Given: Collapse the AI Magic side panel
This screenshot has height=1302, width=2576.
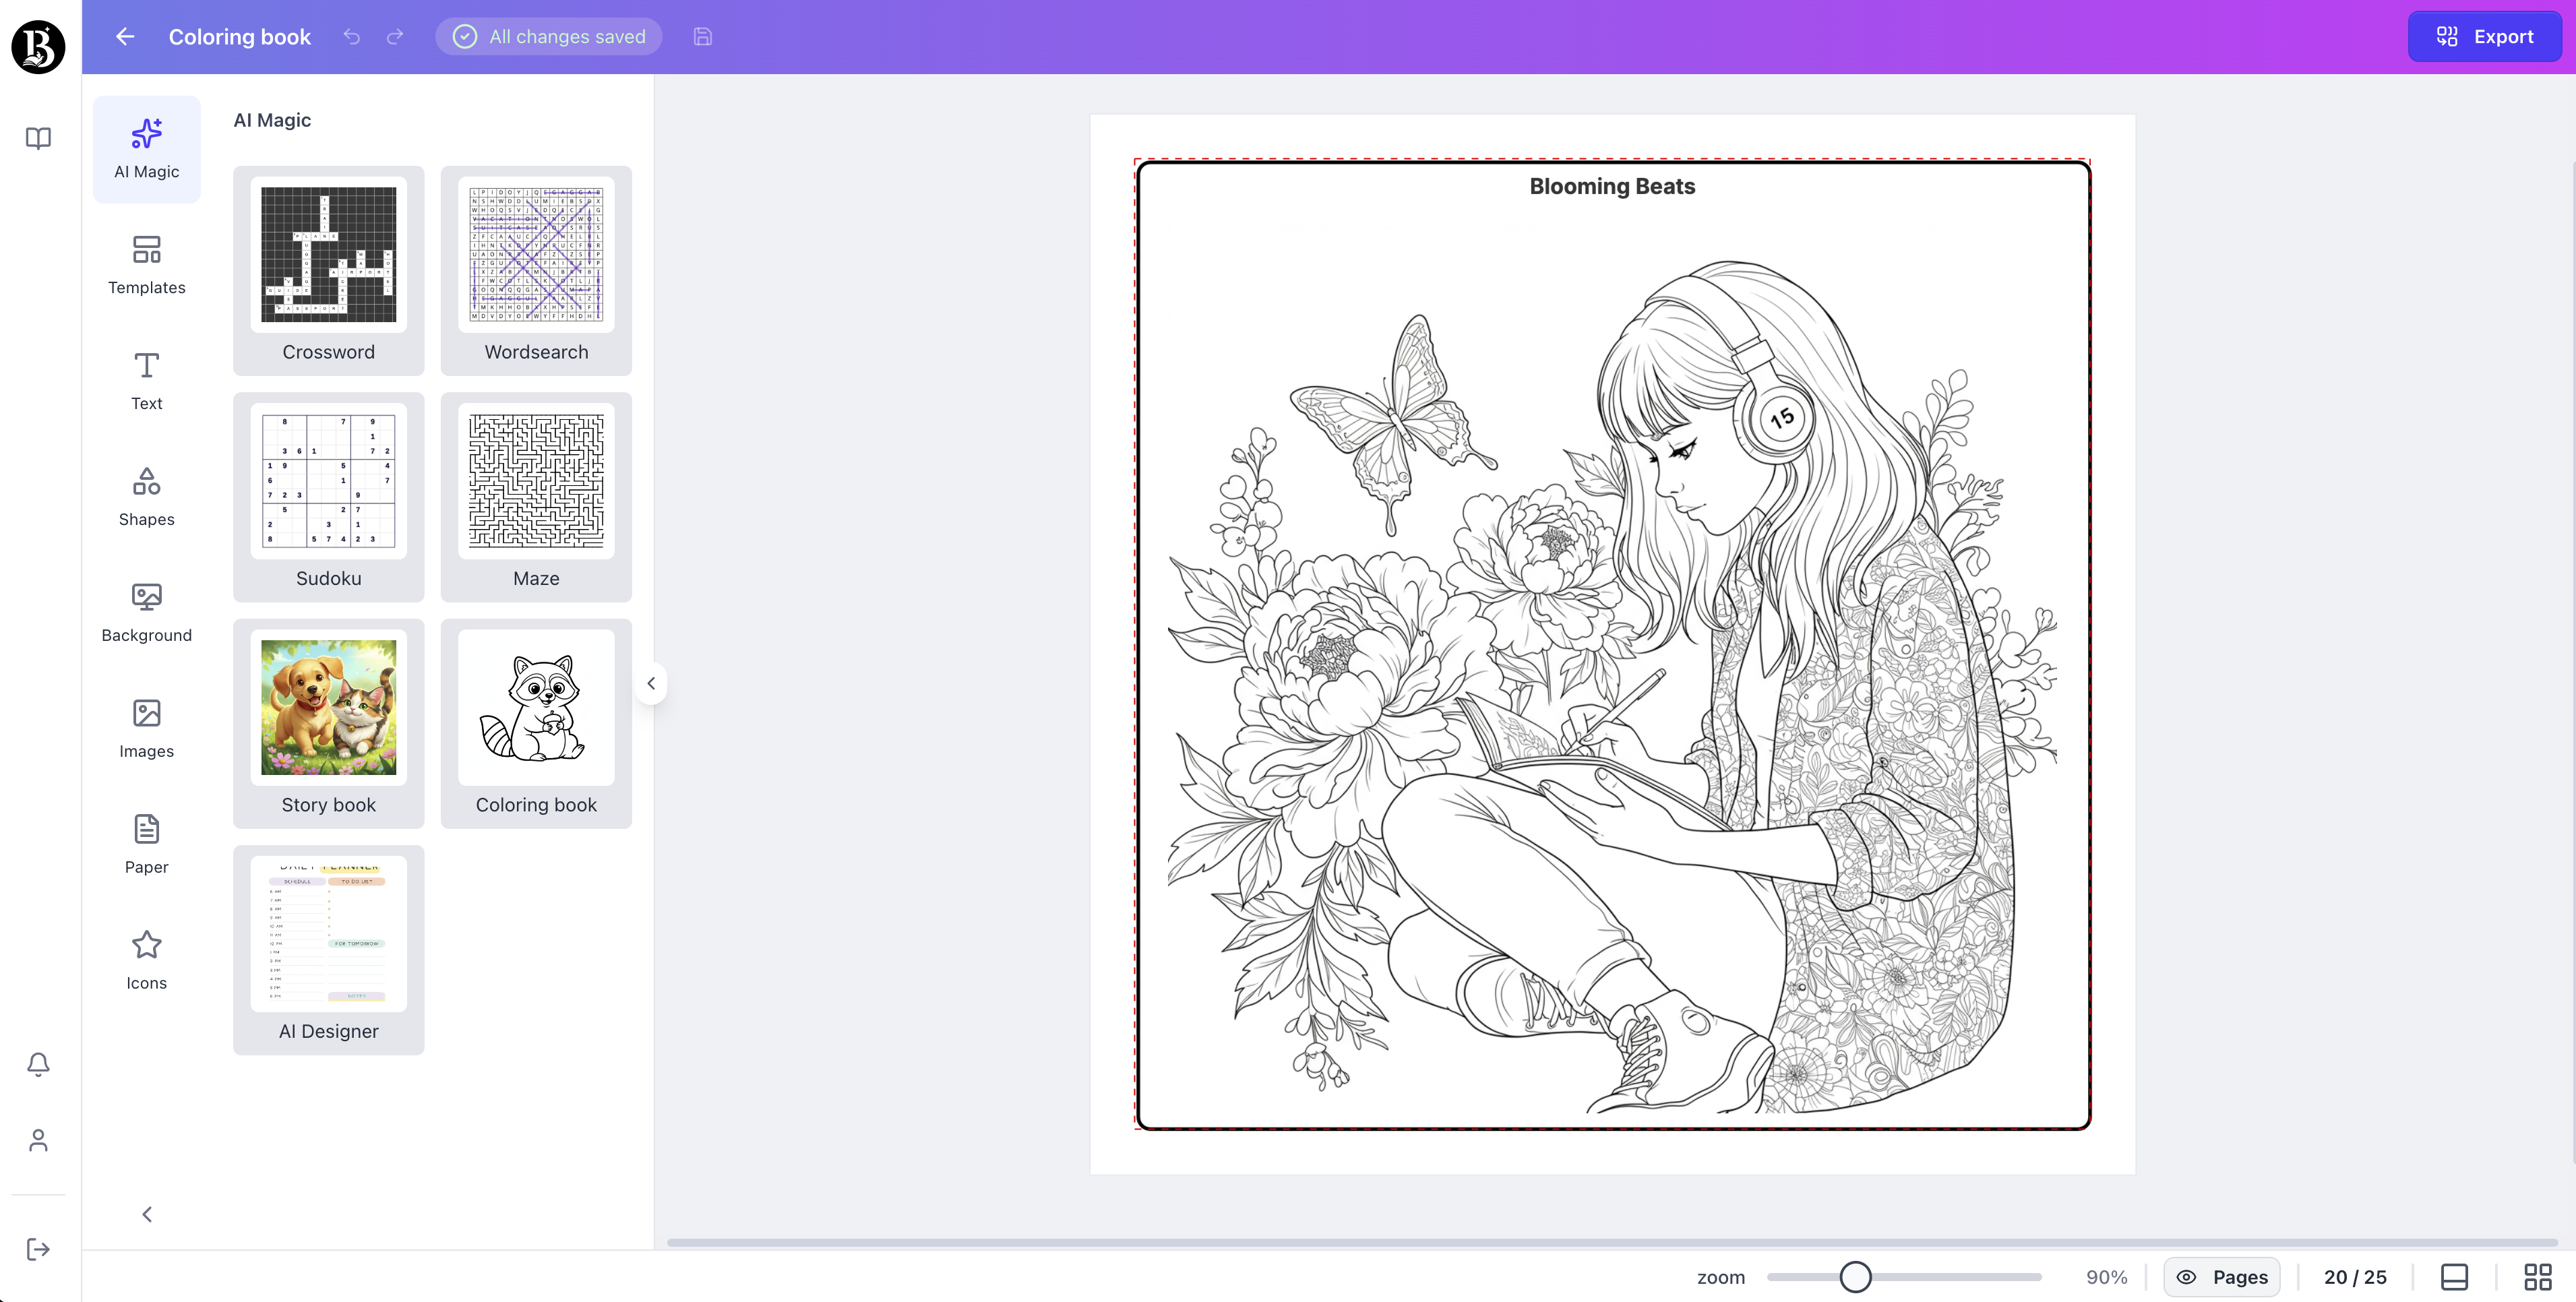Looking at the screenshot, I should coord(651,683).
